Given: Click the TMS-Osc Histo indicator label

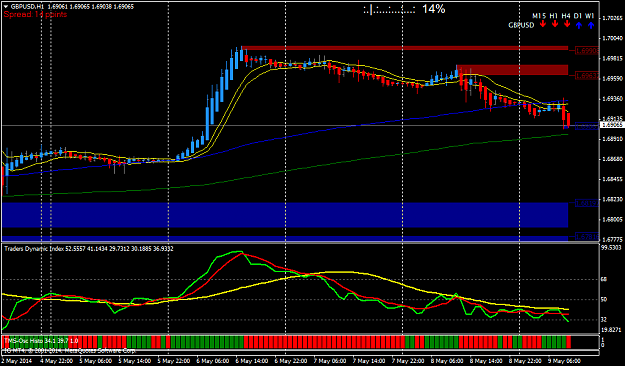Looking at the screenshot, I should coord(41,341).
